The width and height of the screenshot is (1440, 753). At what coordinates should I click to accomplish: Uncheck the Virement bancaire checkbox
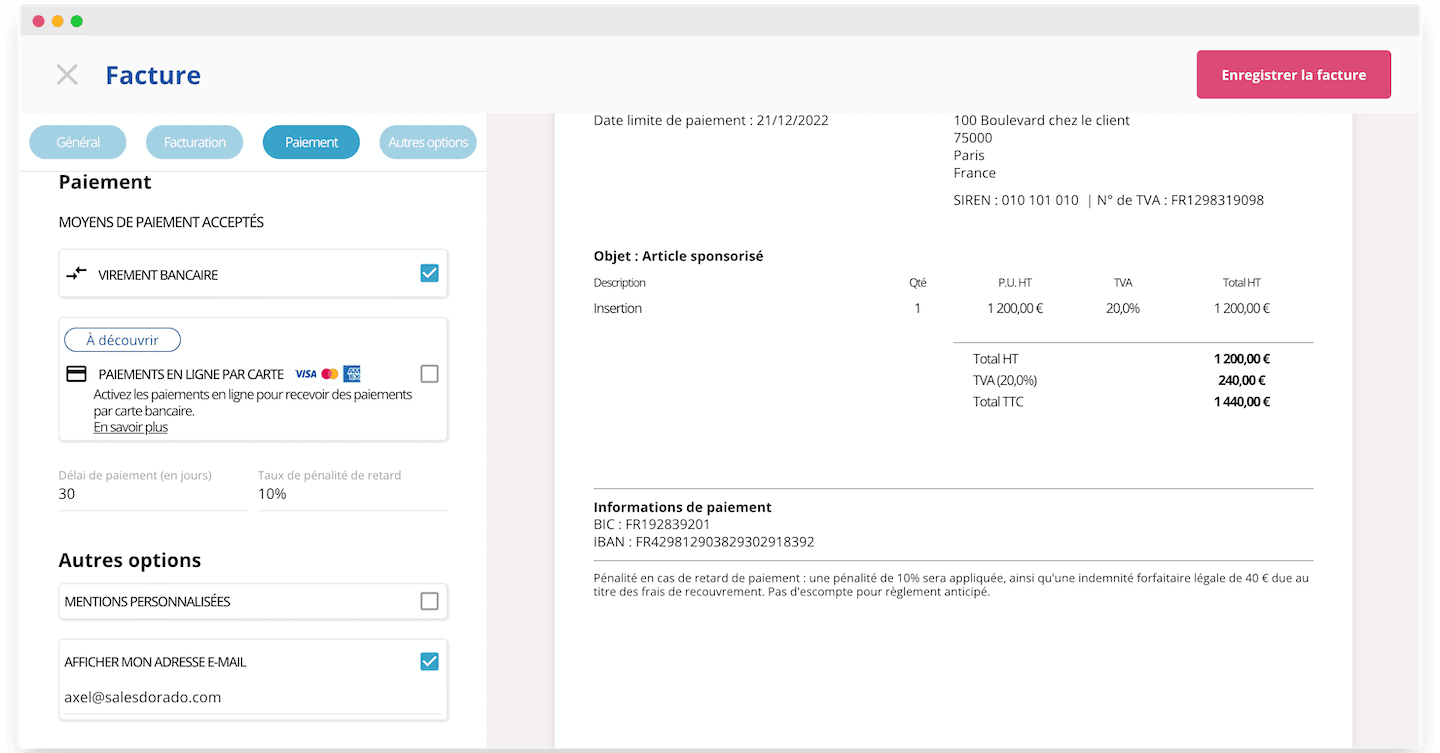coord(429,273)
